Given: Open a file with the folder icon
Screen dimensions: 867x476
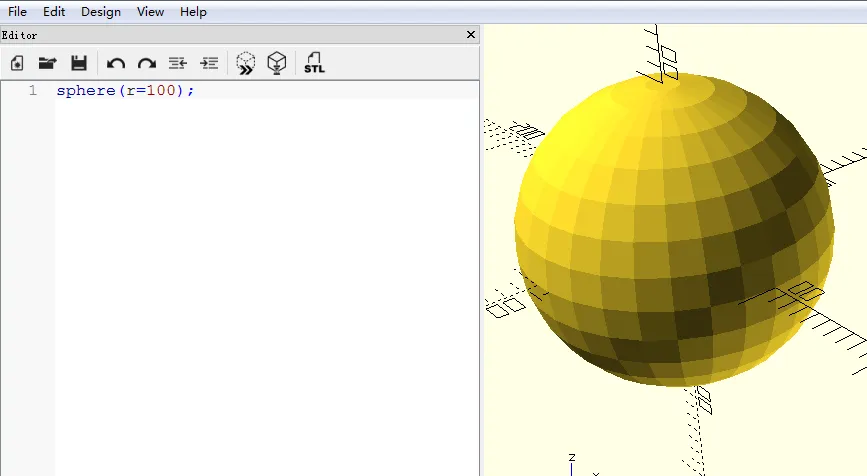Looking at the screenshot, I should [48, 63].
